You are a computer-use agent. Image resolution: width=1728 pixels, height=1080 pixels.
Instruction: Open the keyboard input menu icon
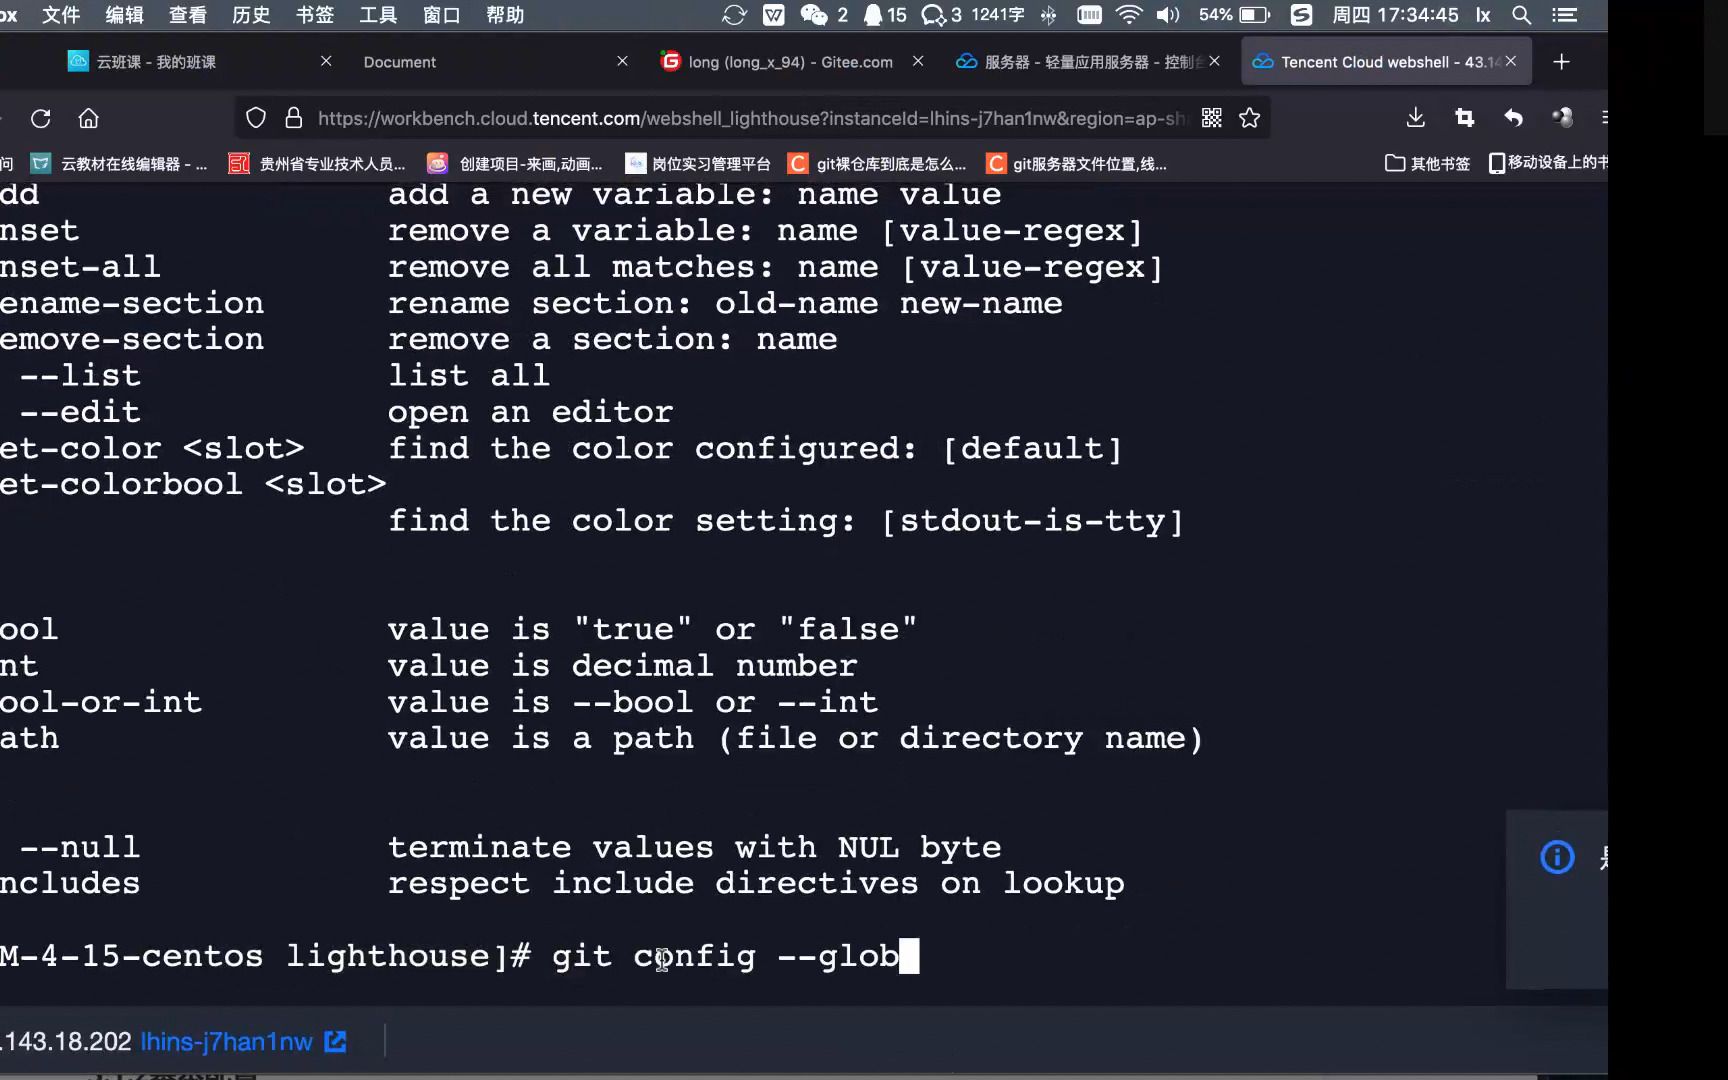pos(1089,15)
